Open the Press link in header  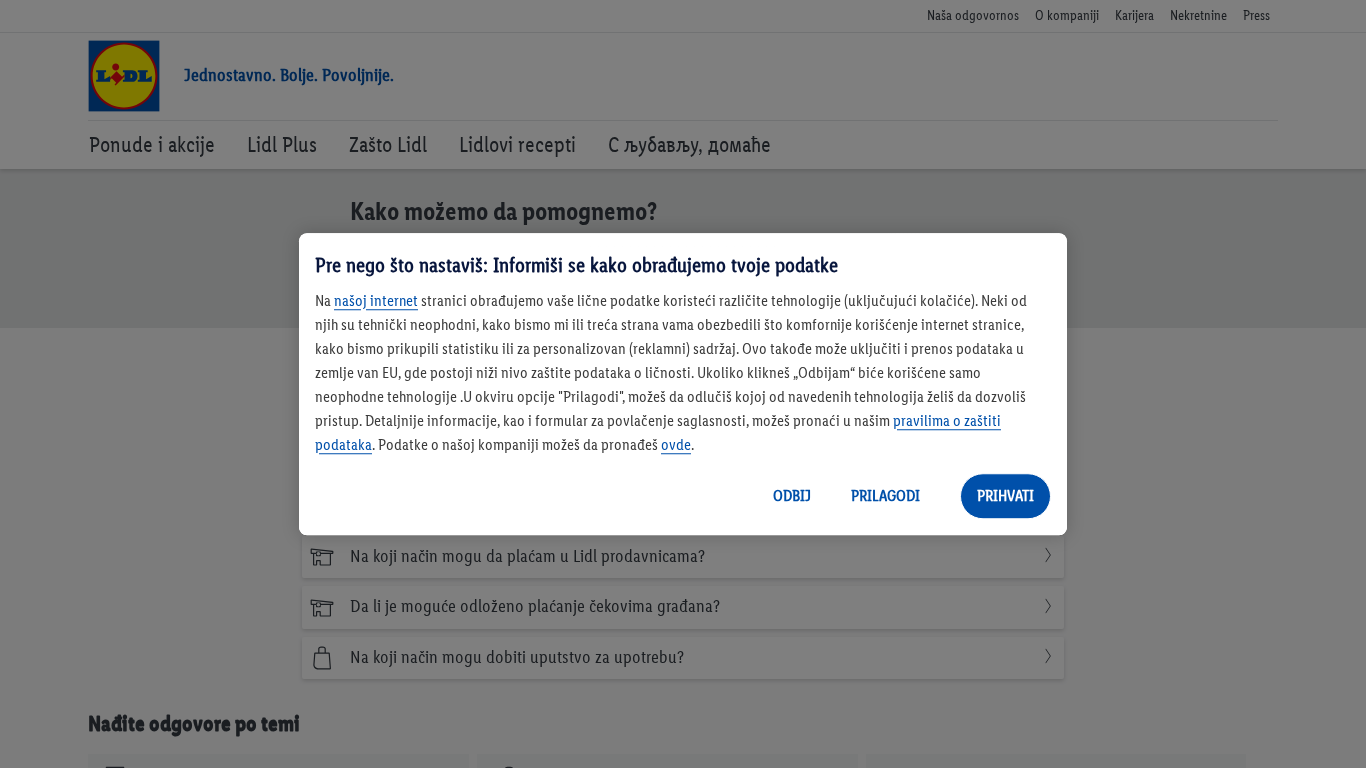click(1256, 16)
